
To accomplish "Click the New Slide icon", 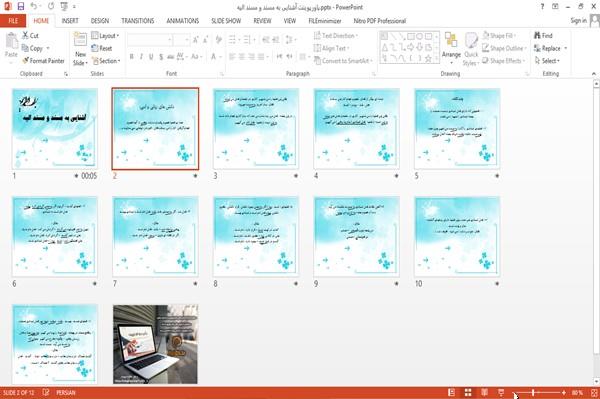I will point(80,40).
